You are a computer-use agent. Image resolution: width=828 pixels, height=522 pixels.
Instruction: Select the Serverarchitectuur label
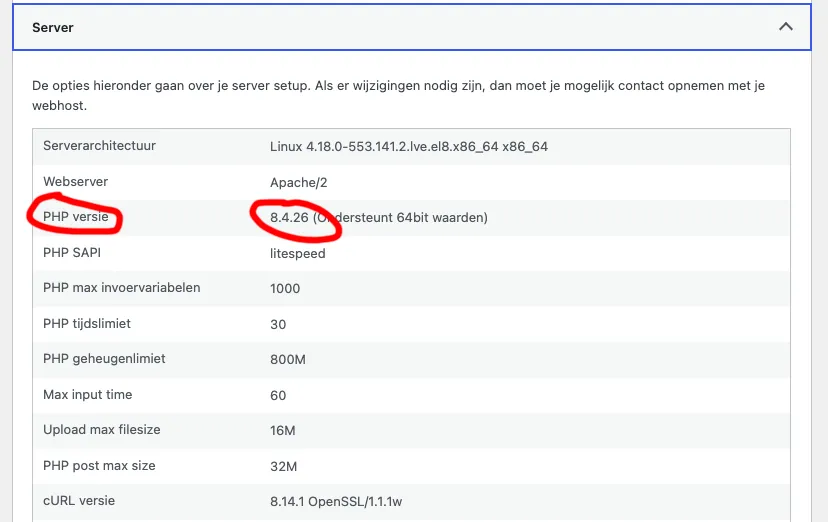pyautogui.click(x=99, y=146)
